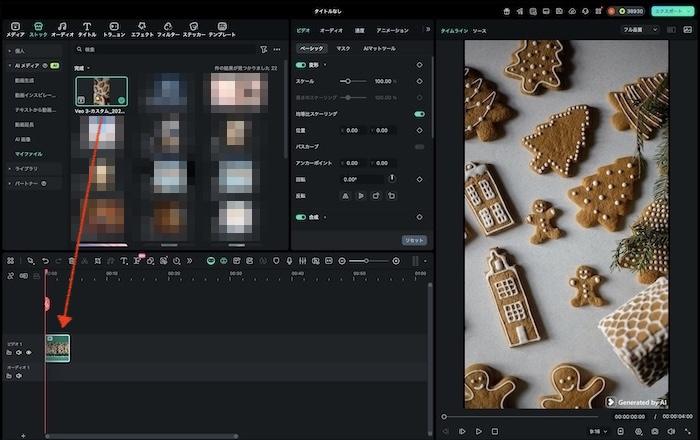700x440 pixels.
Task: Switch to the オーディオ tab in properties panel
Action: pos(331,31)
